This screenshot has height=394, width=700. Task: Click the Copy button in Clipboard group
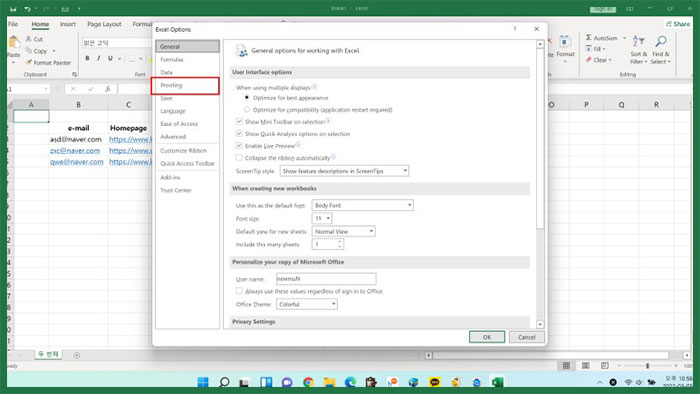(x=36, y=51)
